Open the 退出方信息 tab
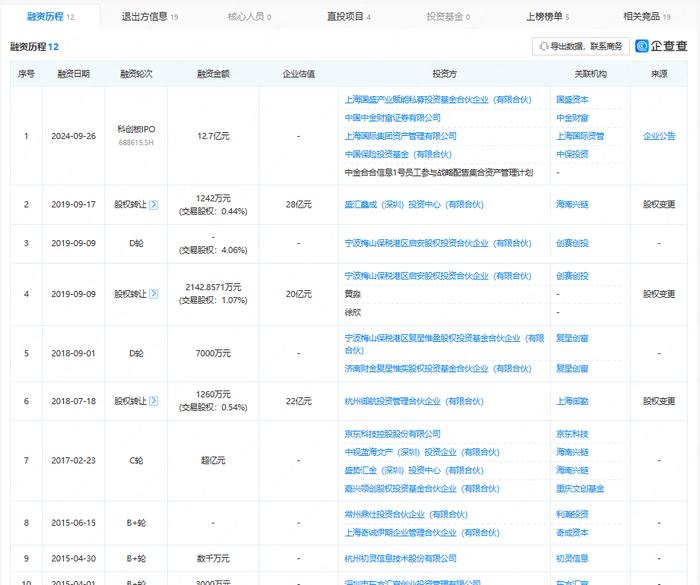Image resolution: width=700 pixels, height=585 pixels. 150,17
